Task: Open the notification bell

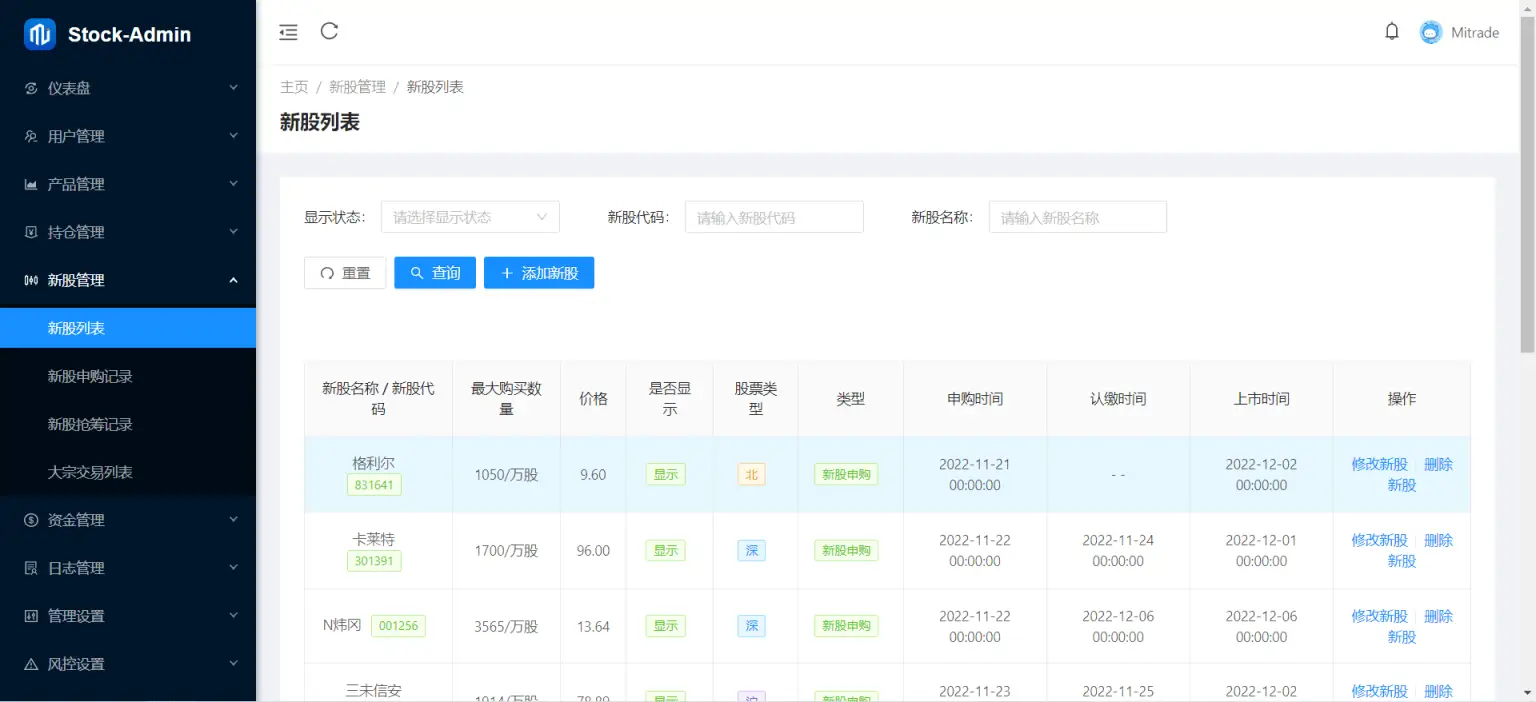Action: (1392, 31)
